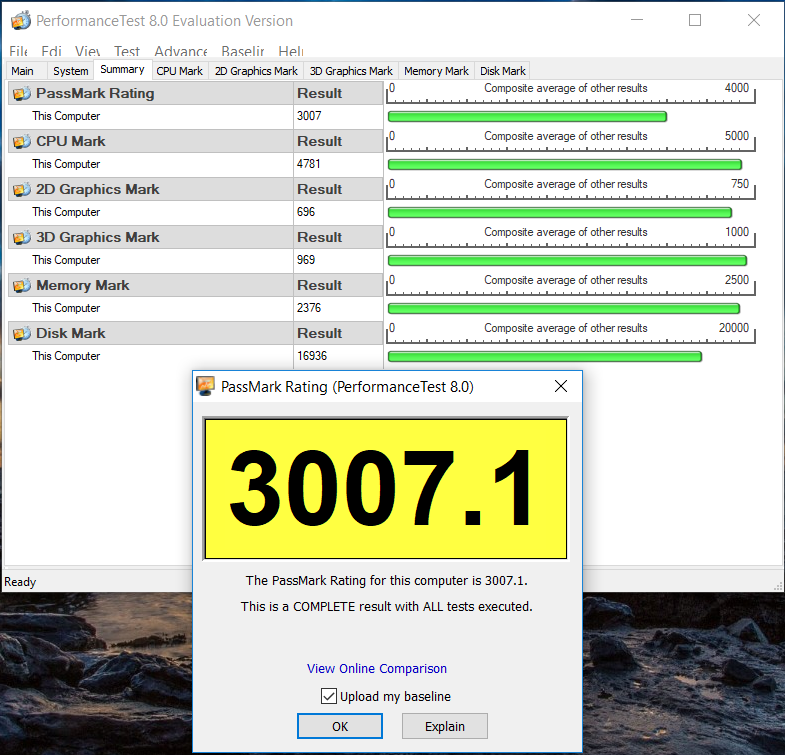Minimize the PerformanceTest window
The height and width of the screenshot is (755, 785).
click(637, 20)
